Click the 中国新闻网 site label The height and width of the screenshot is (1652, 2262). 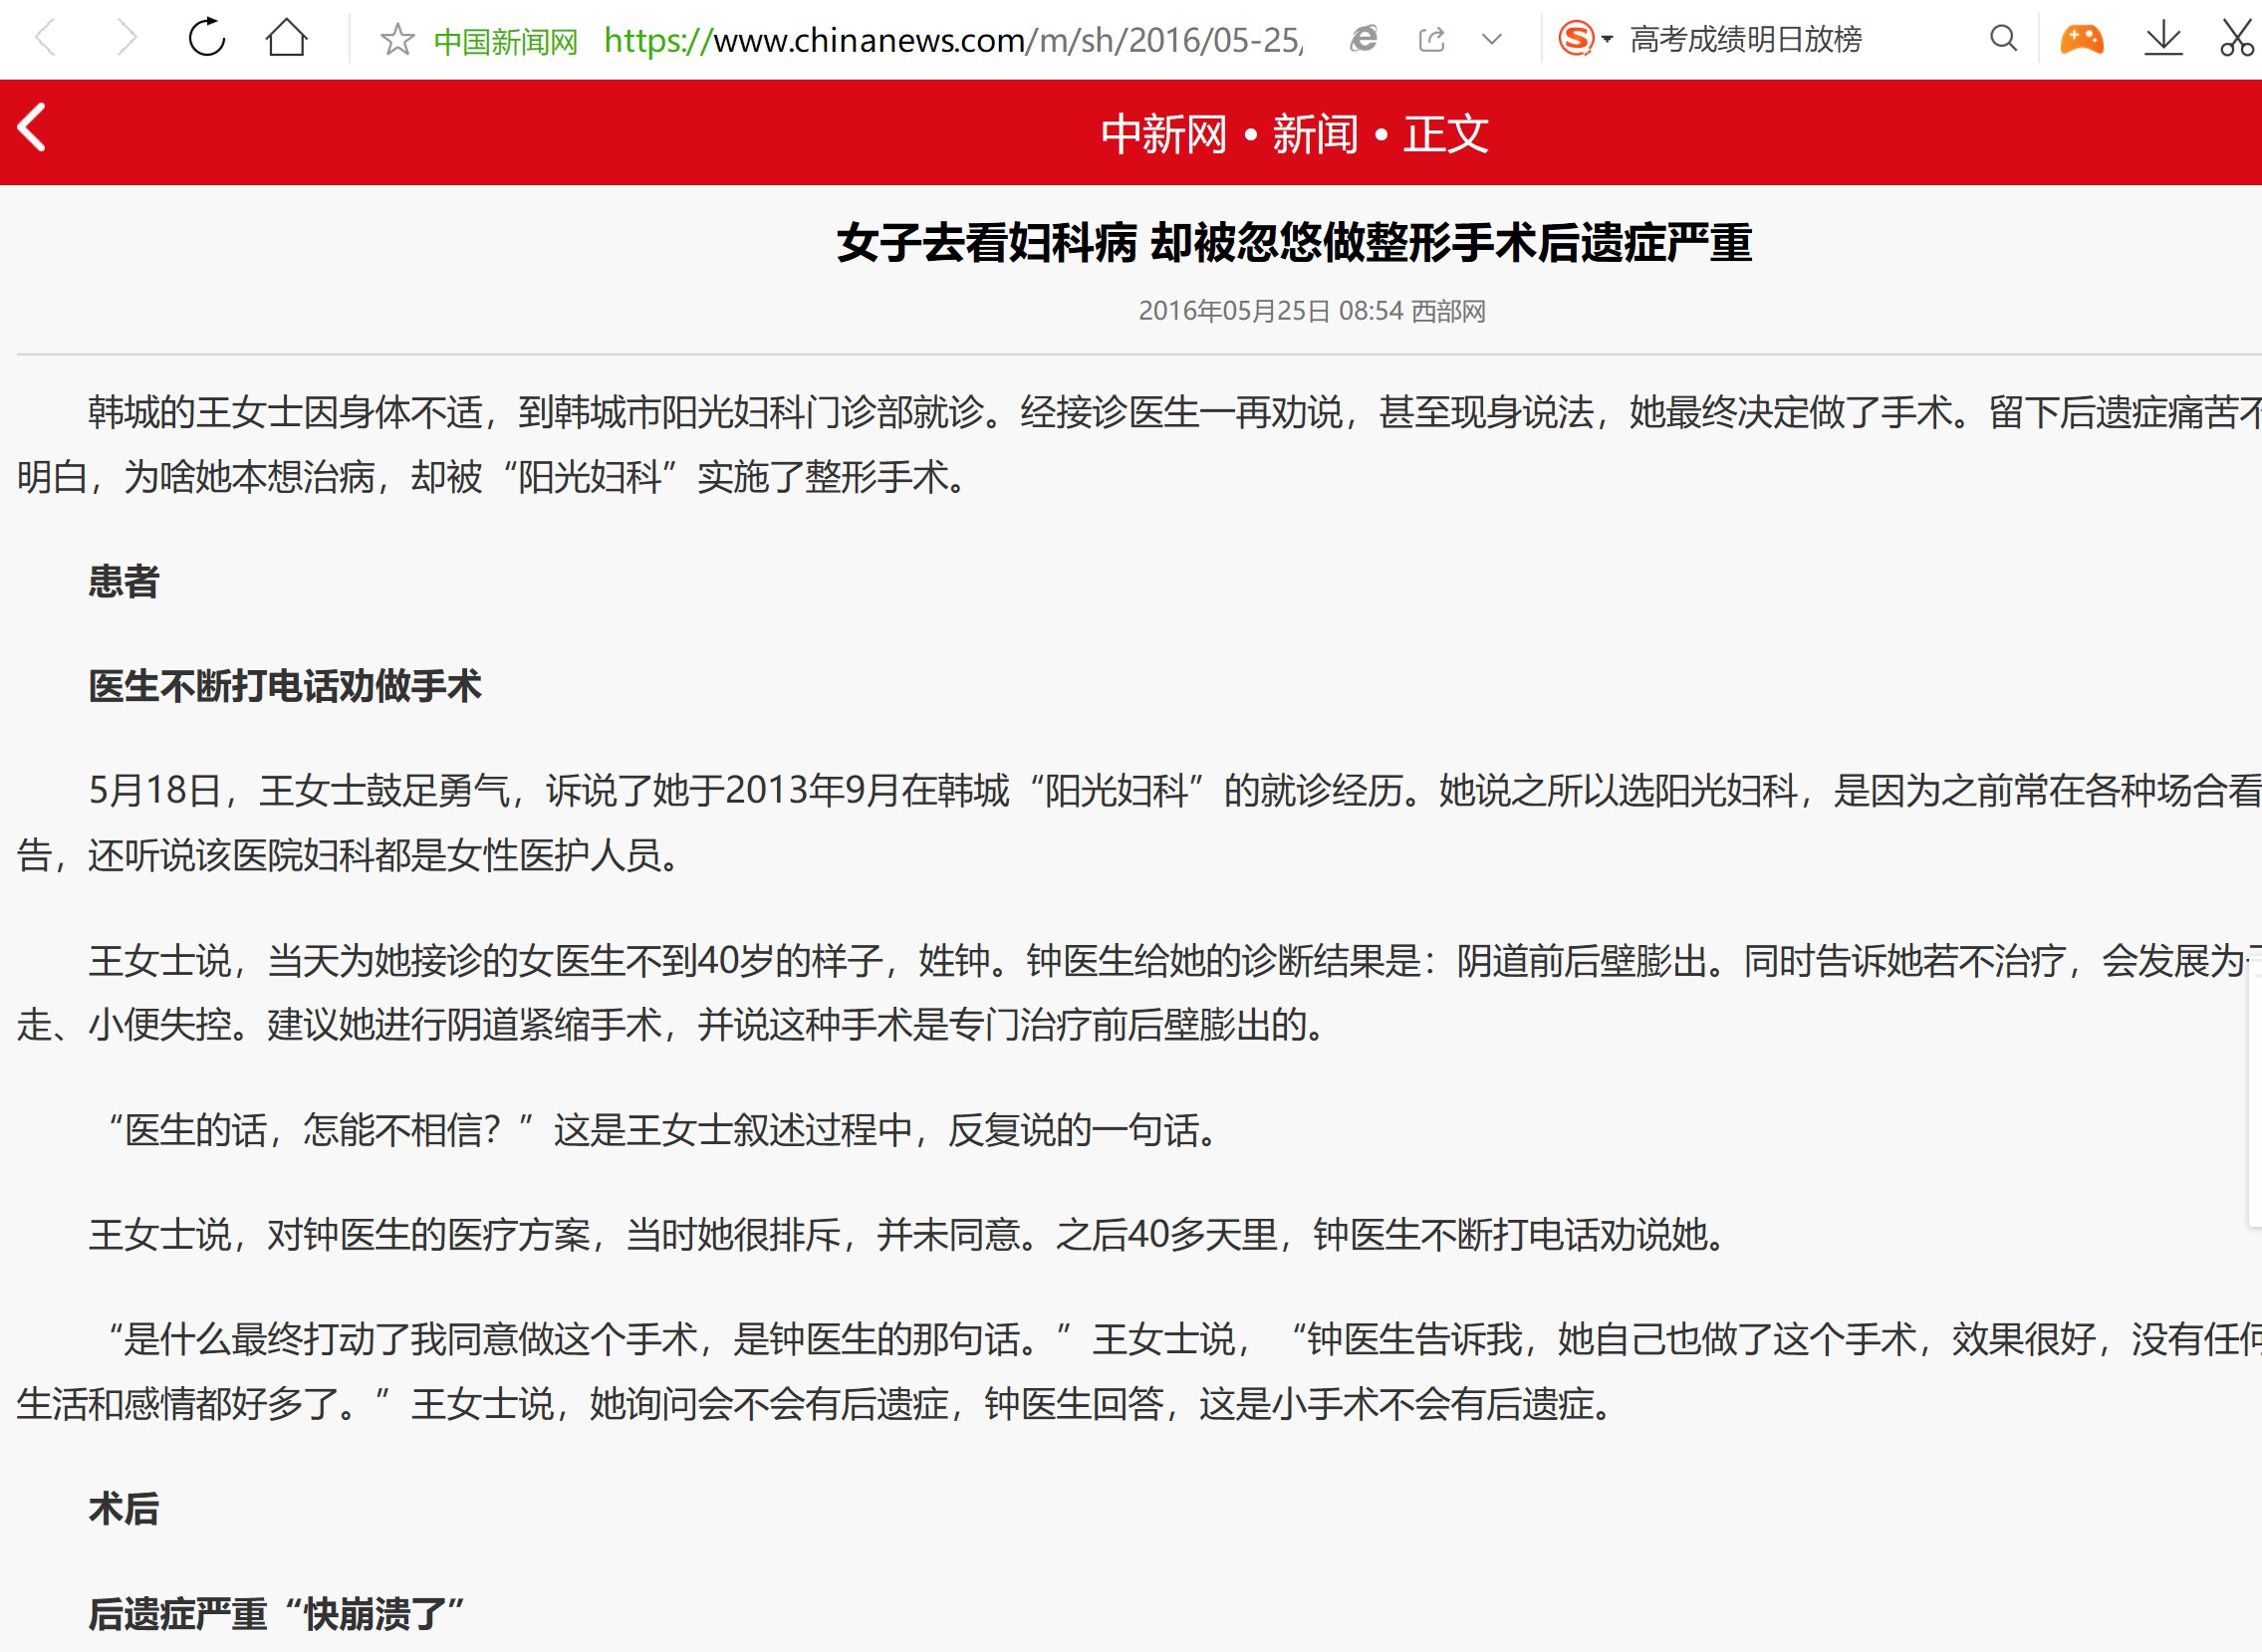[x=506, y=41]
